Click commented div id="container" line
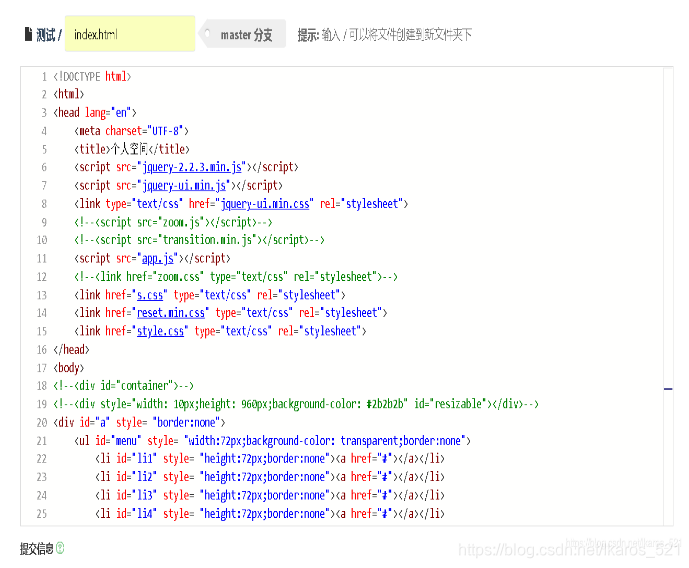Image resolution: width=689 pixels, height=568 pixels. click(123, 386)
